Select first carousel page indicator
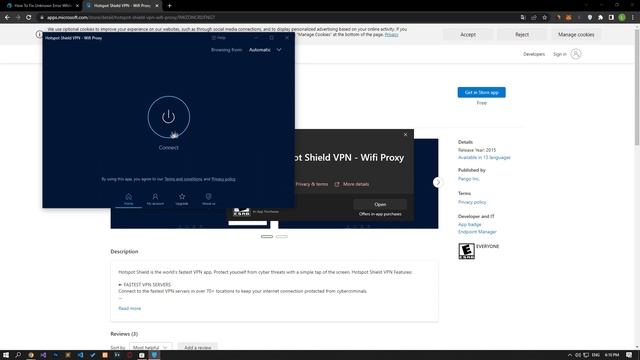 (267, 236)
